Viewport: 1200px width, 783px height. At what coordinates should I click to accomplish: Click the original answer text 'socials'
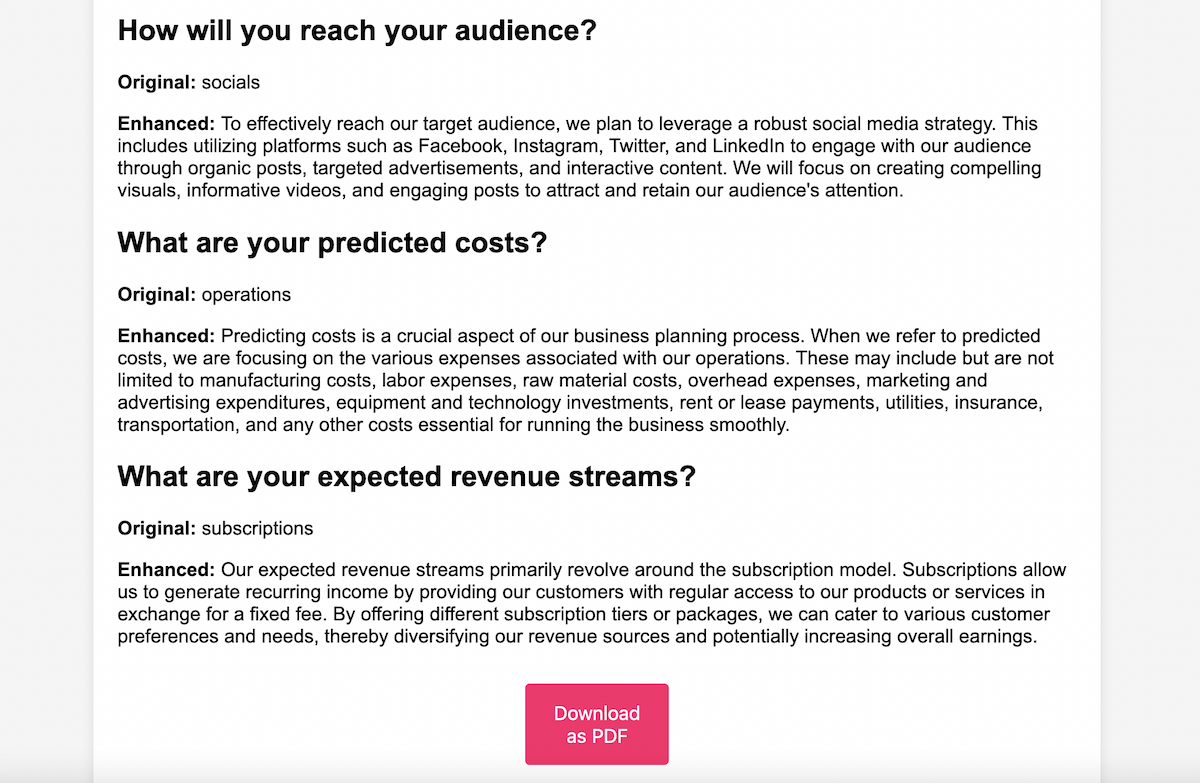click(231, 82)
